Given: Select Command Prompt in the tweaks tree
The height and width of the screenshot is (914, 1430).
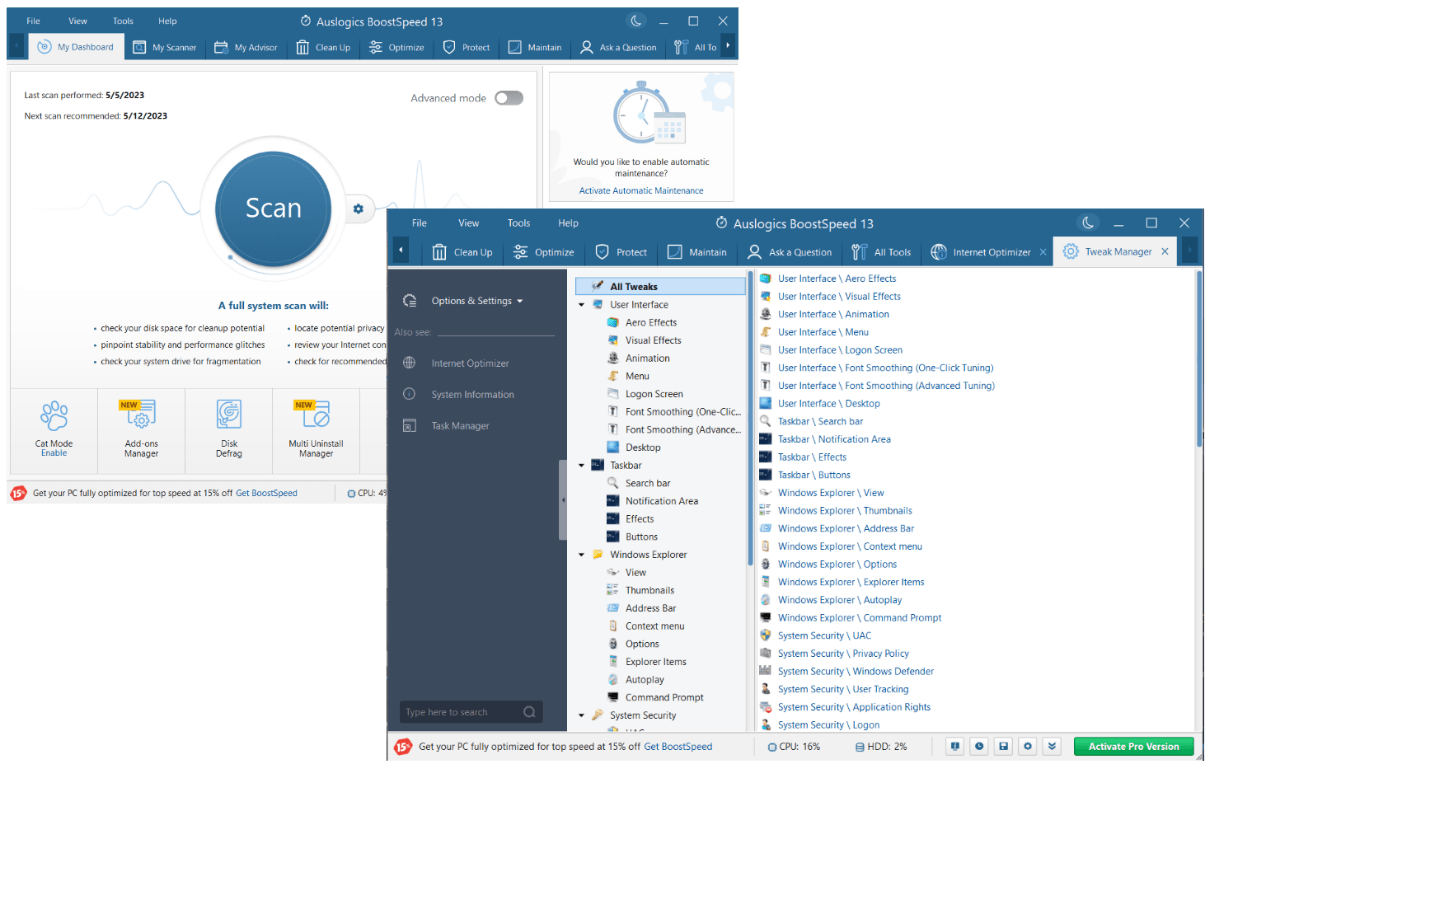Looking at the screenshot, I should click(664, 697).
